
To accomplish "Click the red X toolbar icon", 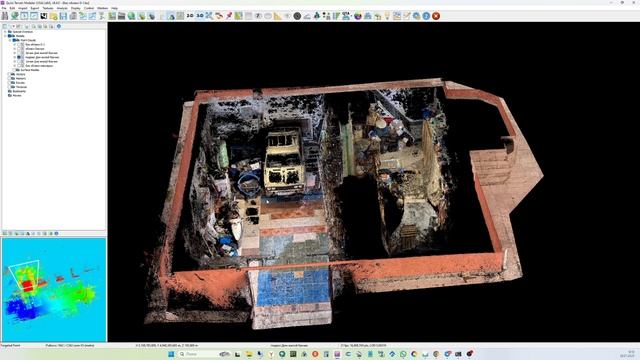I will [436, 16].
